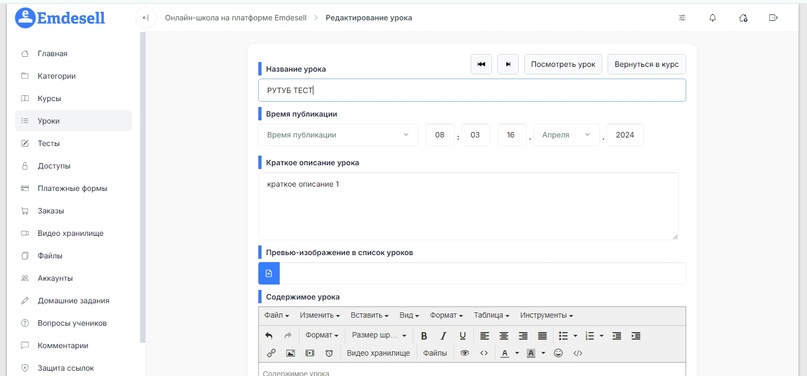Open the emoticons picker
Image resolution: width=807 pixels, height=376 pixels.
point(558,353)
